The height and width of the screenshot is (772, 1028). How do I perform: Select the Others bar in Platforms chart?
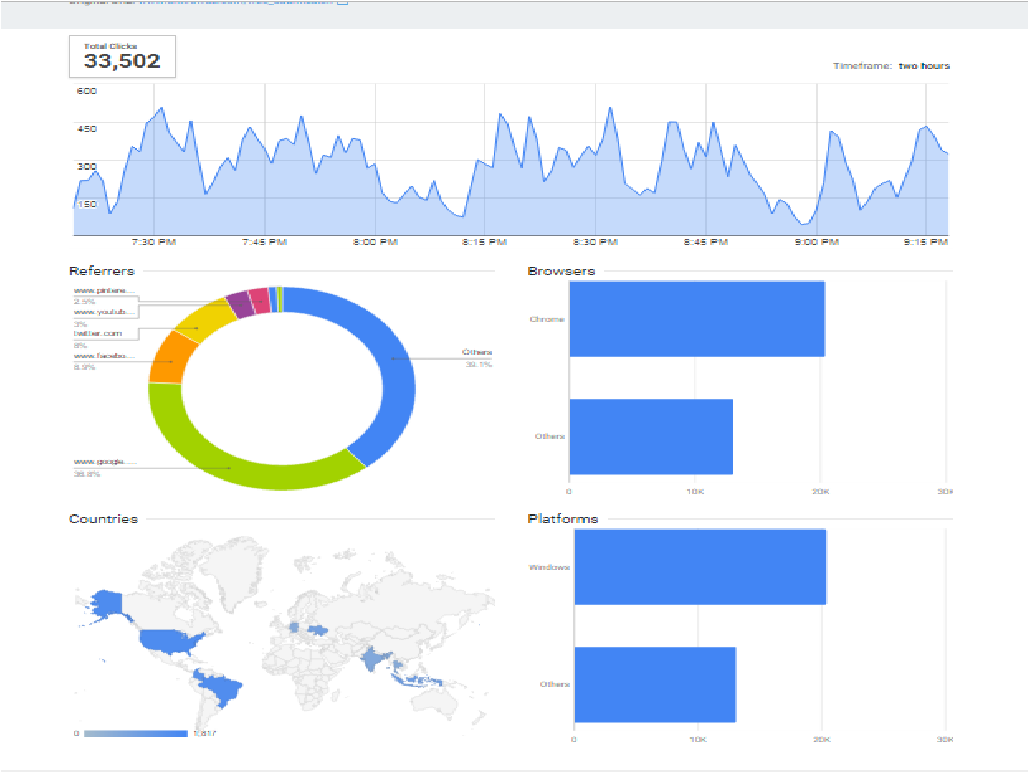coord(655,685)
